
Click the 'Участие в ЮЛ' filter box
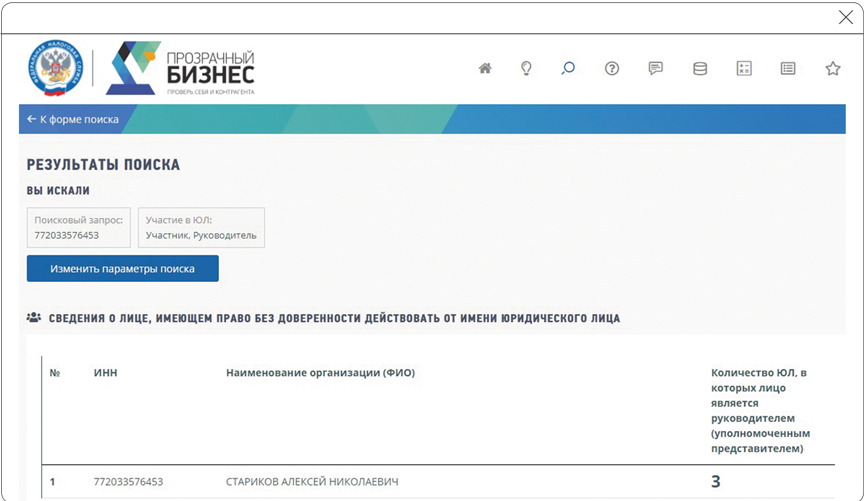click(x=201, y=228)
